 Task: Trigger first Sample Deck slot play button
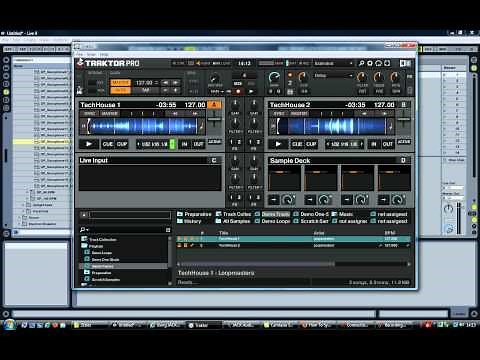tap(274, 200)
